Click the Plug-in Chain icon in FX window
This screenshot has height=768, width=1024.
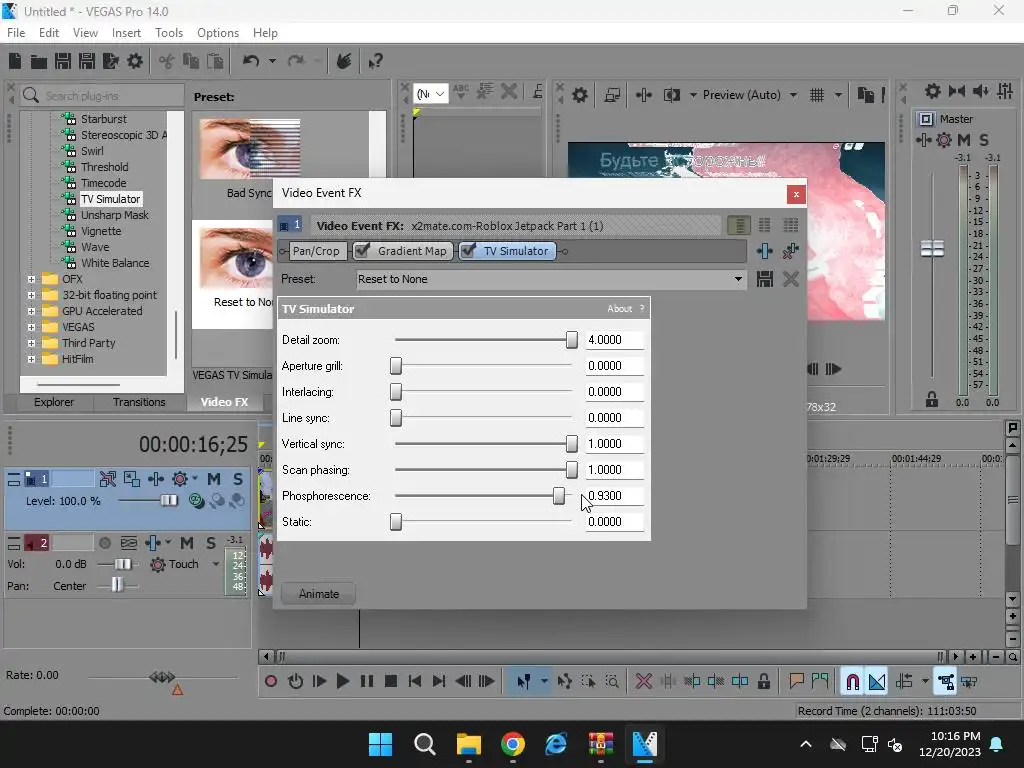click(x=765, y=251)
